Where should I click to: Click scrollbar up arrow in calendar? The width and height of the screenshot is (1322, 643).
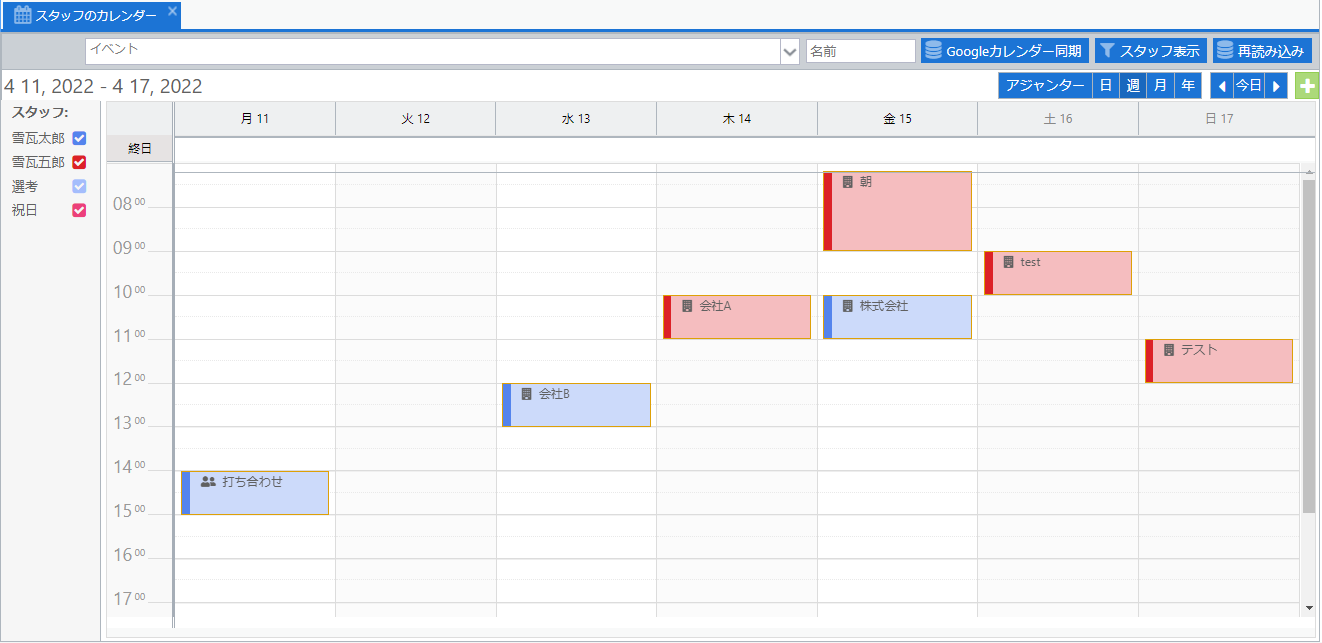[x=1309, y=173]
